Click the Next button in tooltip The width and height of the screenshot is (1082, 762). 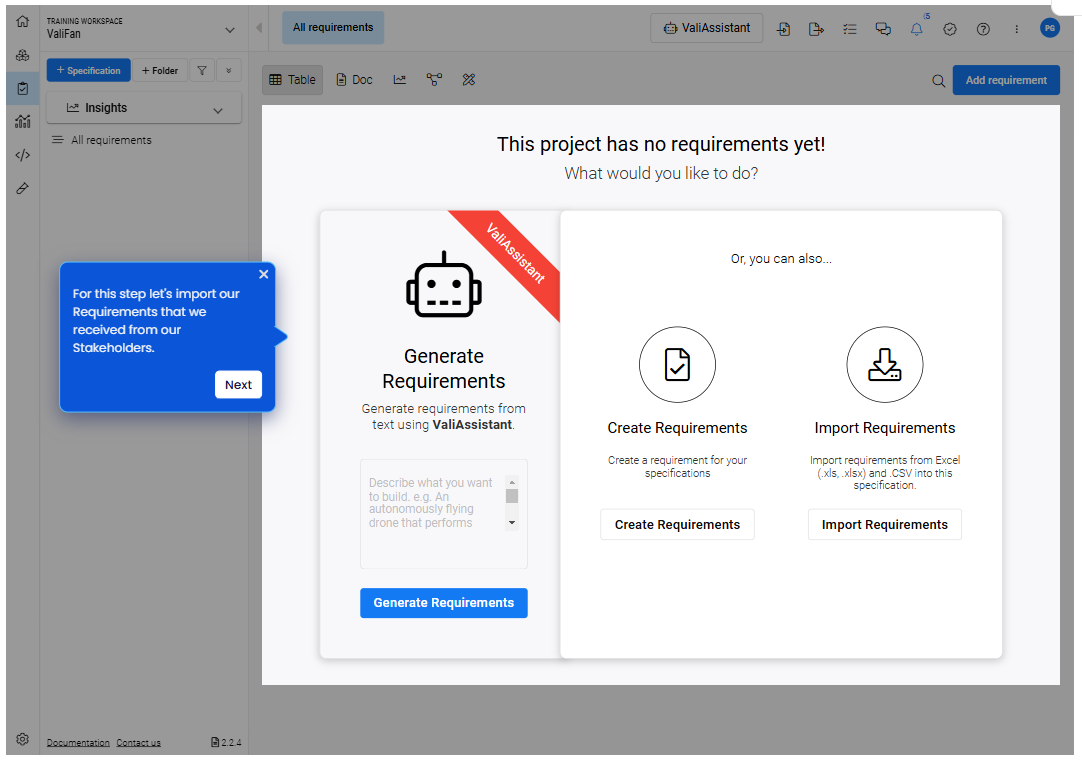click(x=238, y=384)
